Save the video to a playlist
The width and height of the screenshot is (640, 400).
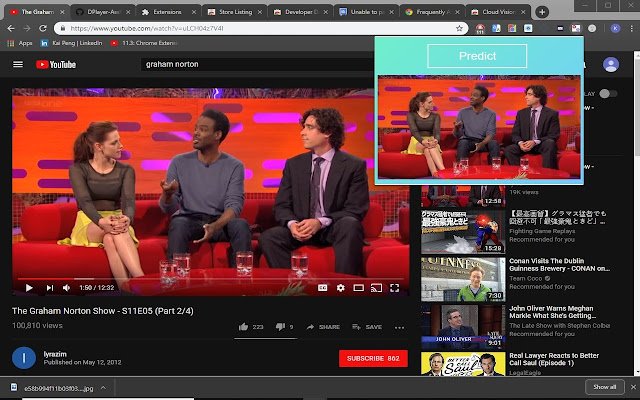click(x=367, y=327)
